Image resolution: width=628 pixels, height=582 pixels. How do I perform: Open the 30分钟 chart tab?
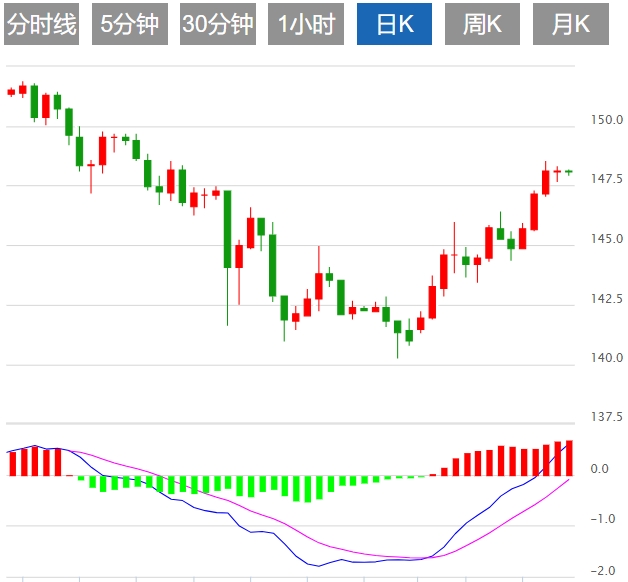coord(218,24)
